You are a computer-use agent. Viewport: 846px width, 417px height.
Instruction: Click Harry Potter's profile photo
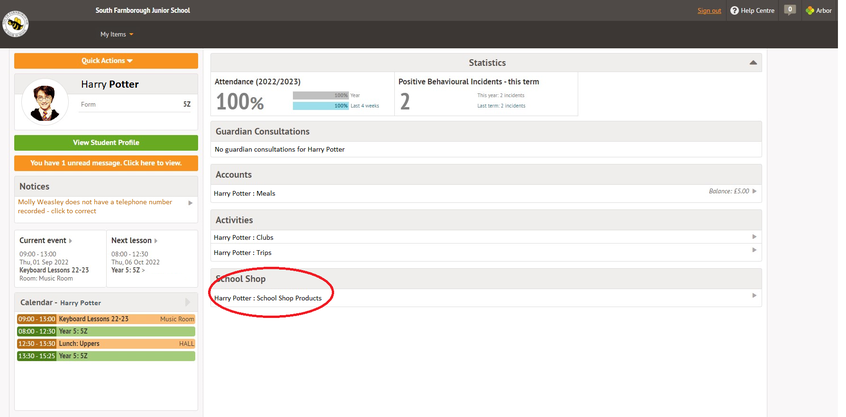(45, 102)
